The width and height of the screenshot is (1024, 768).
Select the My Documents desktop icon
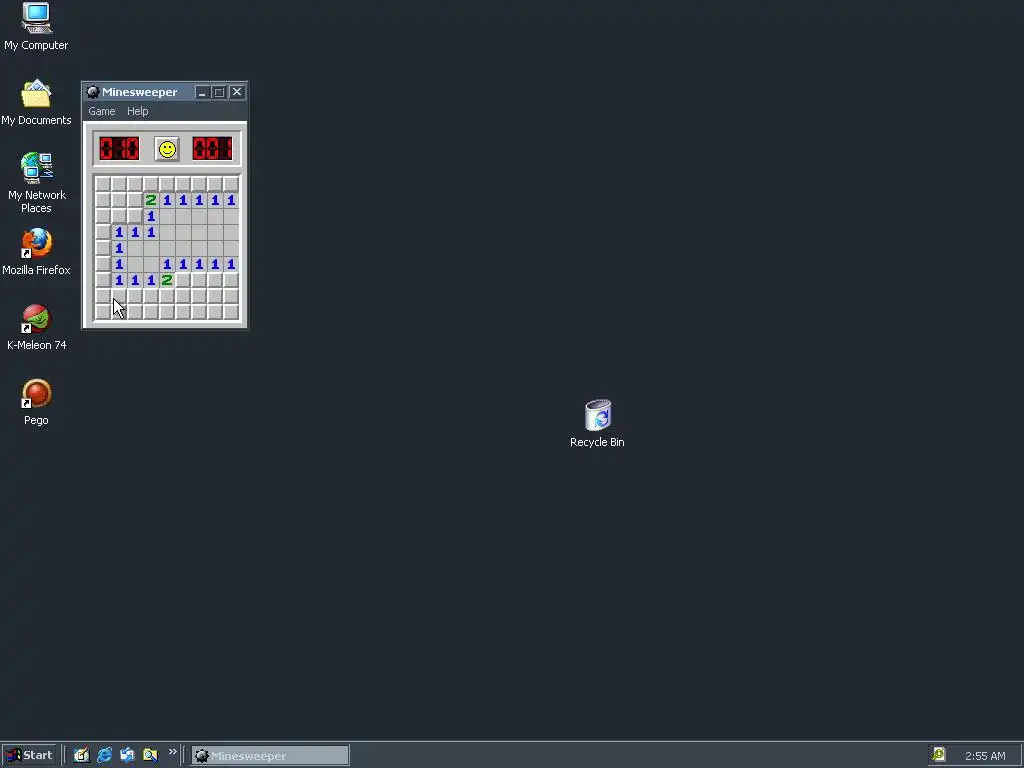click(x=36, y=103)
